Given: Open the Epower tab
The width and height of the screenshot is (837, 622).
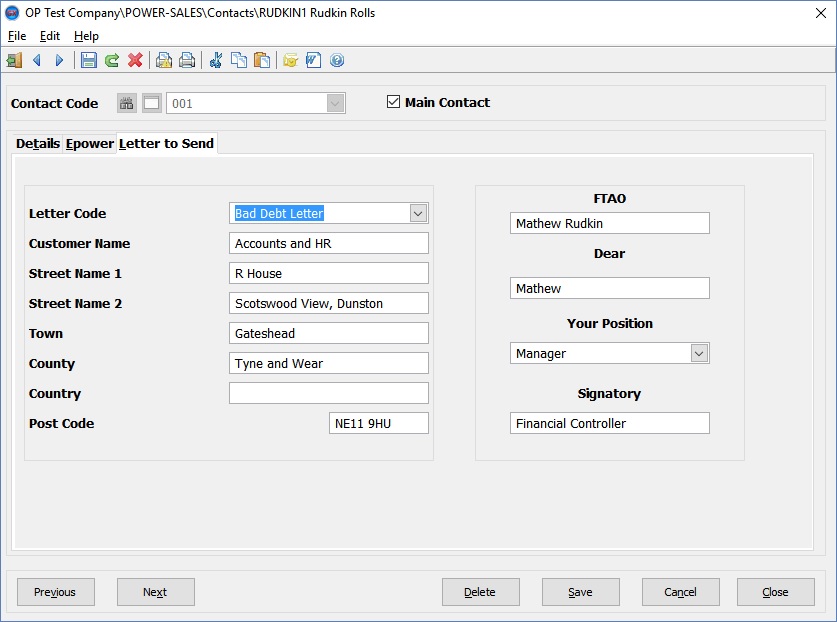Looking at the screenshot, I should [x=90, y=144].
